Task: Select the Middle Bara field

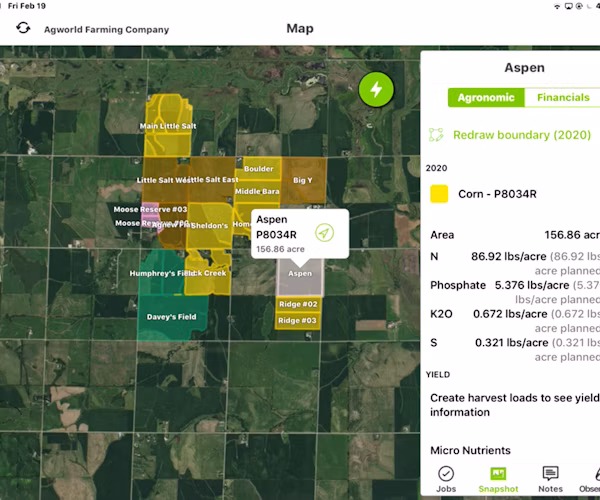Action: coord(257,191)
